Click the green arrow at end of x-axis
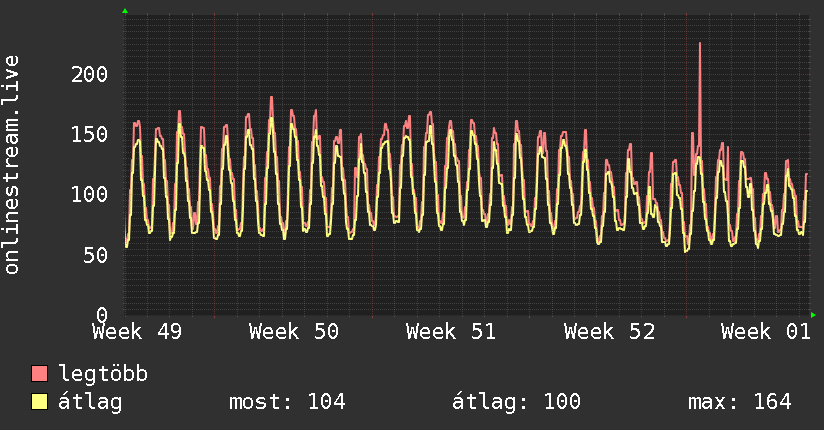Viewport: 824px width, 430px height. [813, 315]
